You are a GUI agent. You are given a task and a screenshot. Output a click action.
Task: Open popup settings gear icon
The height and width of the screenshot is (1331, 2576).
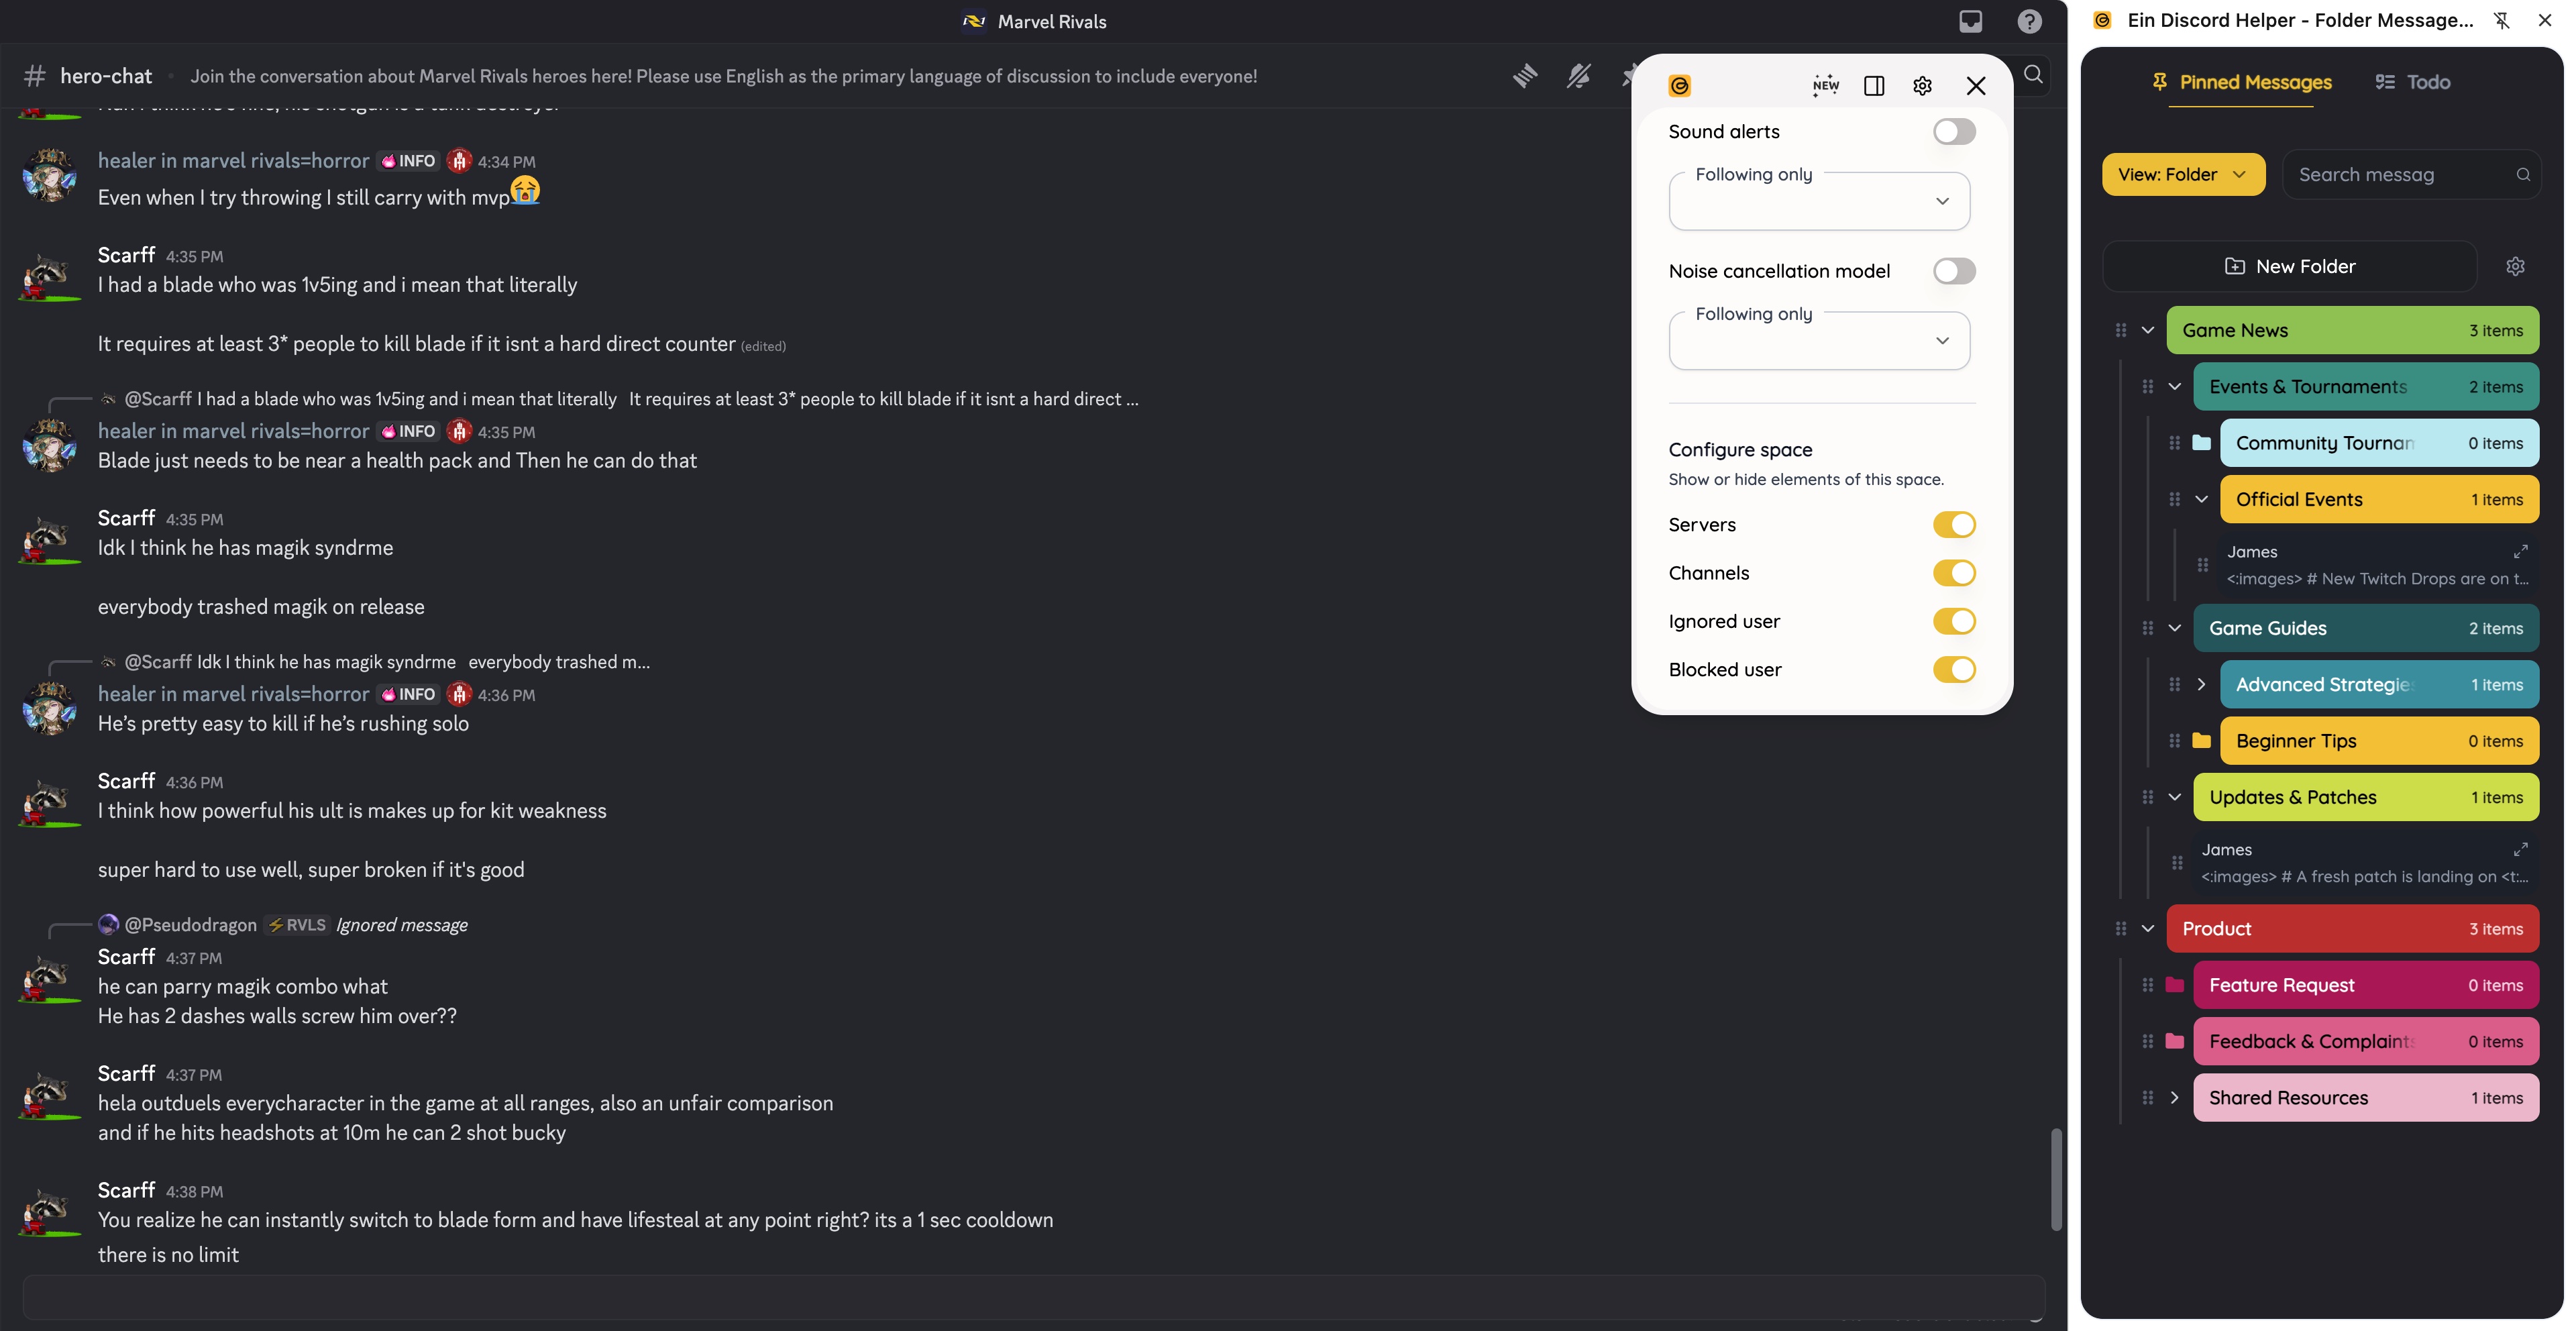click(x=1922, y=86)
